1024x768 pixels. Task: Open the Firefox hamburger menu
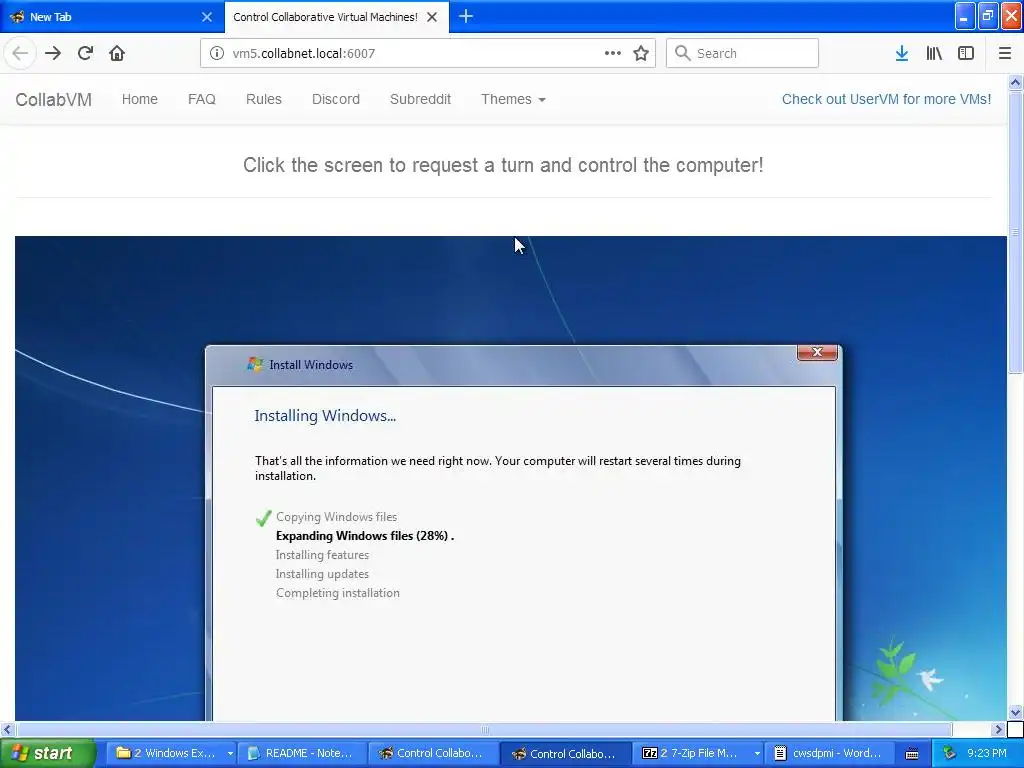tap(1005, 53)
